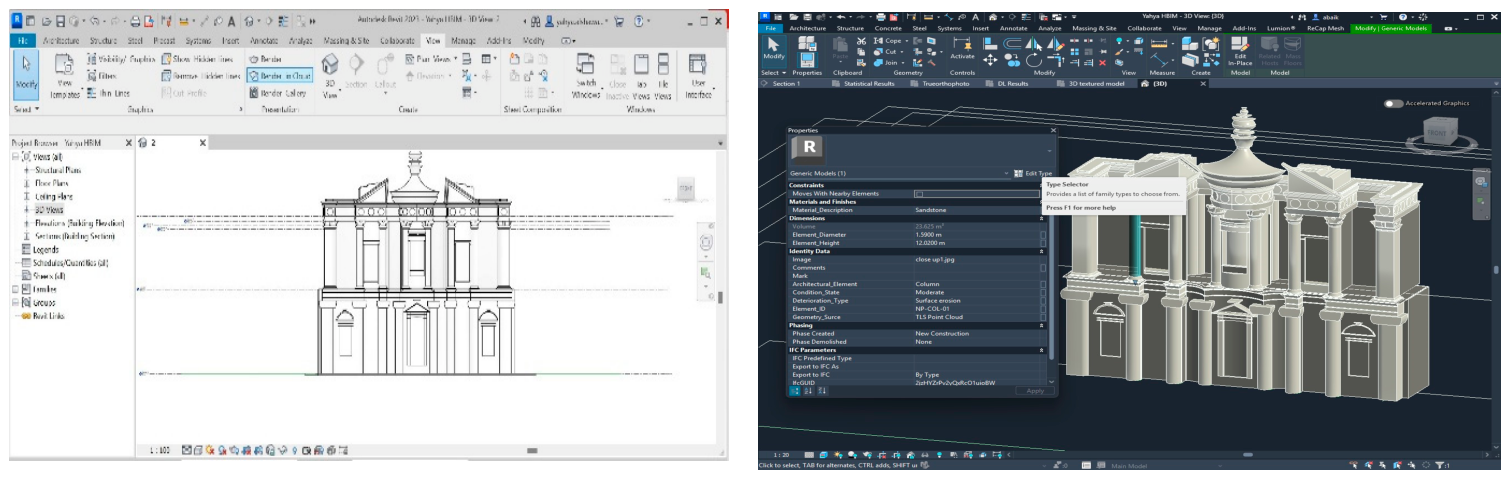Viewport: 1509px width, 478px height.
Task: Switch to Manage tab in left window
Action: [x=463, y=40]
